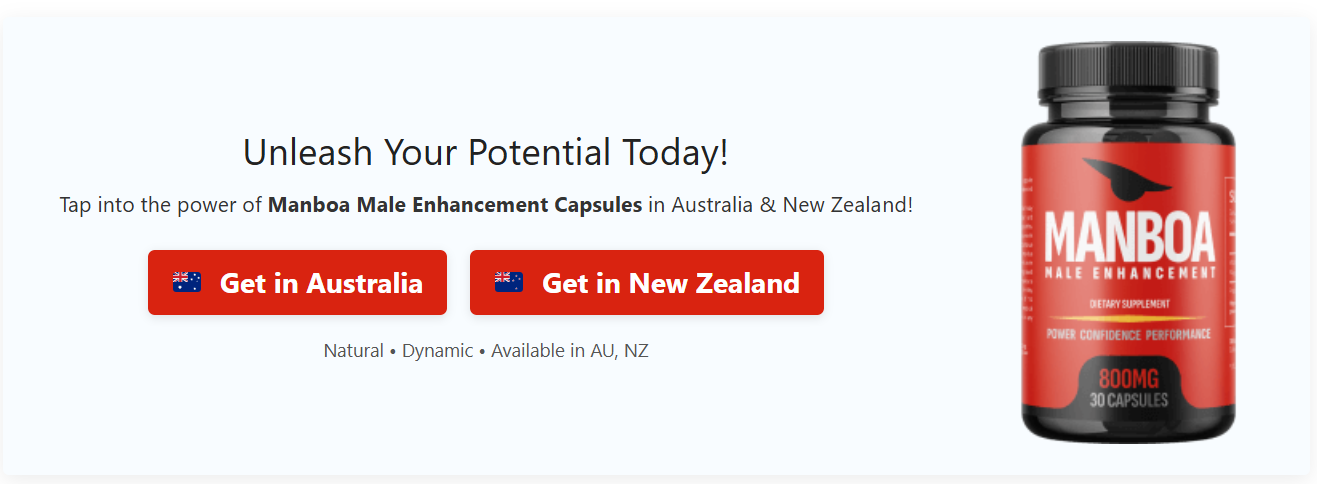Click the word 'Australia' in the red button
Screen dimensions: 1317x484
coord(364,283)
